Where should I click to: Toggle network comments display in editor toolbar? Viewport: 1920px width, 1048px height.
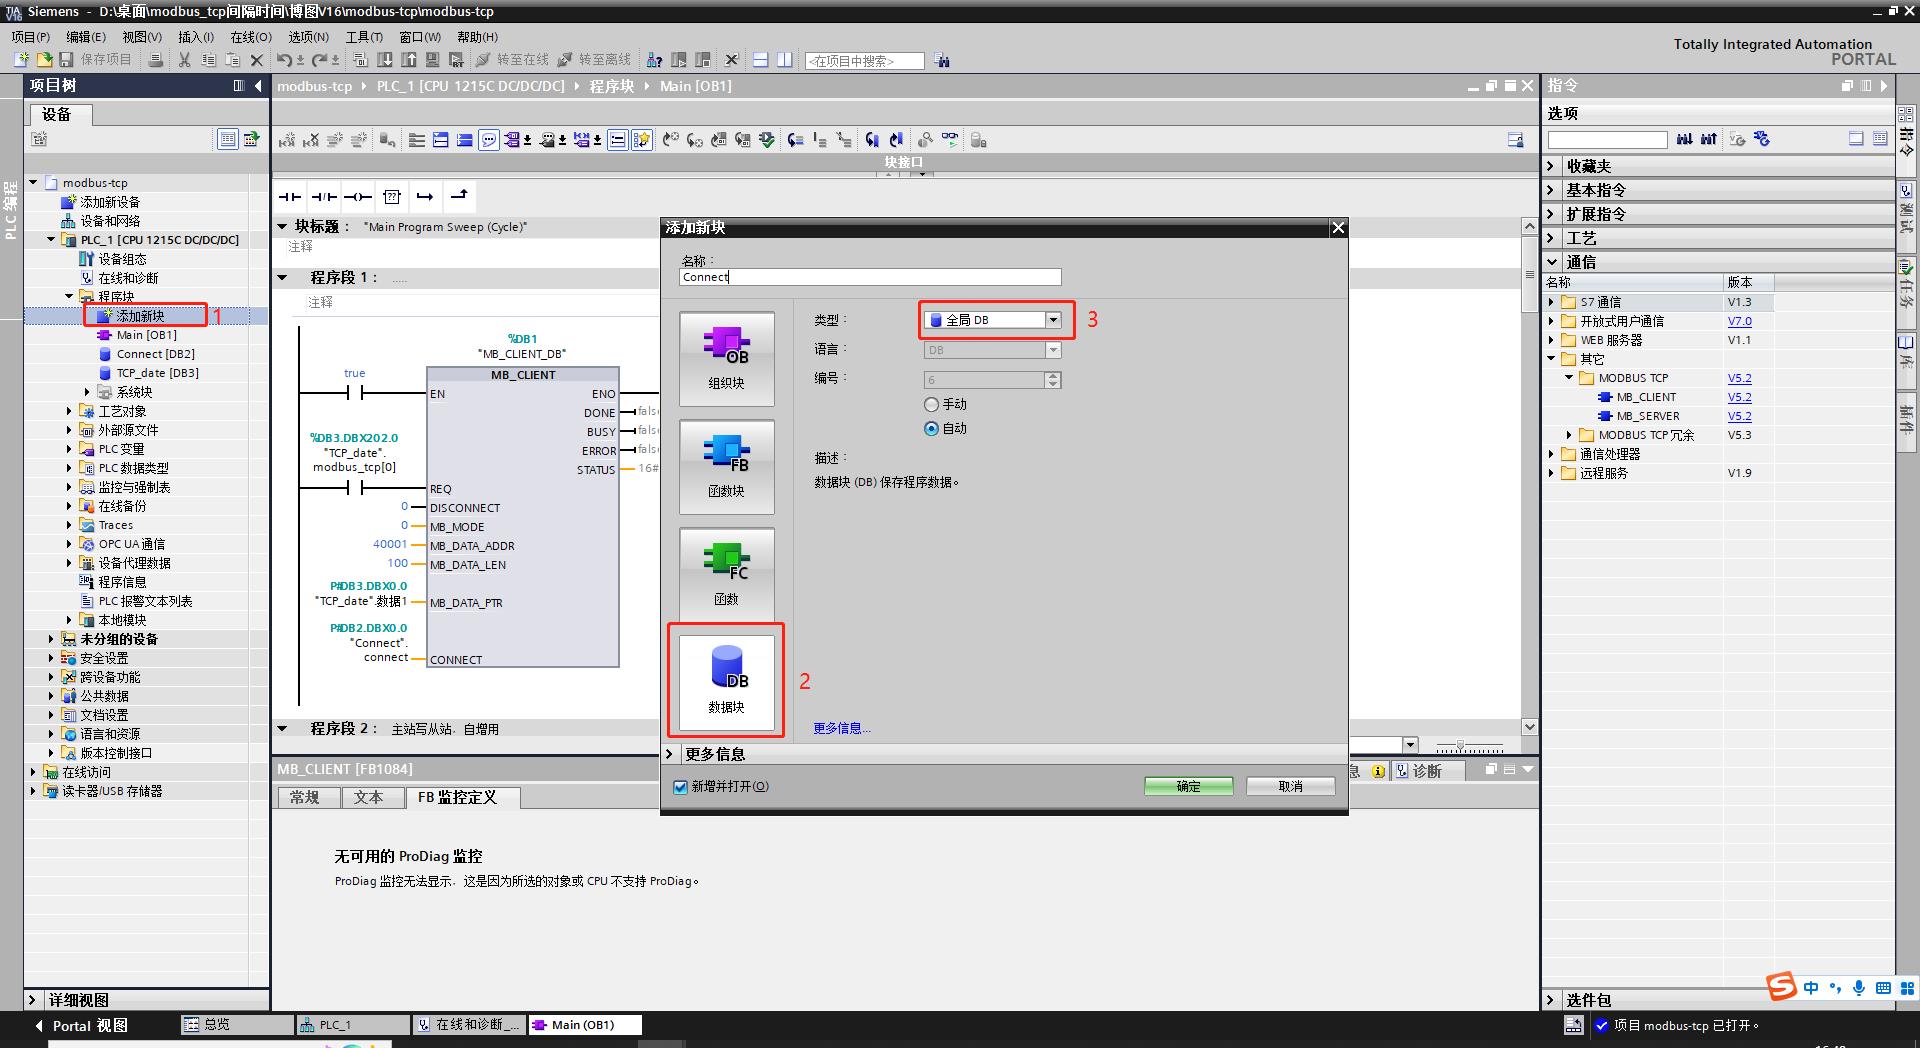pos(489,140)
